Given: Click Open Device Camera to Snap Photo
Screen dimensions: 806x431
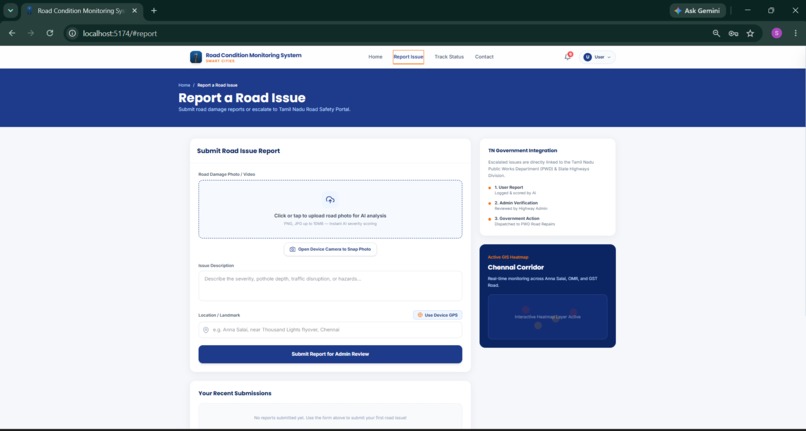Looking at the screenshot, I should (x=330, y=249).
